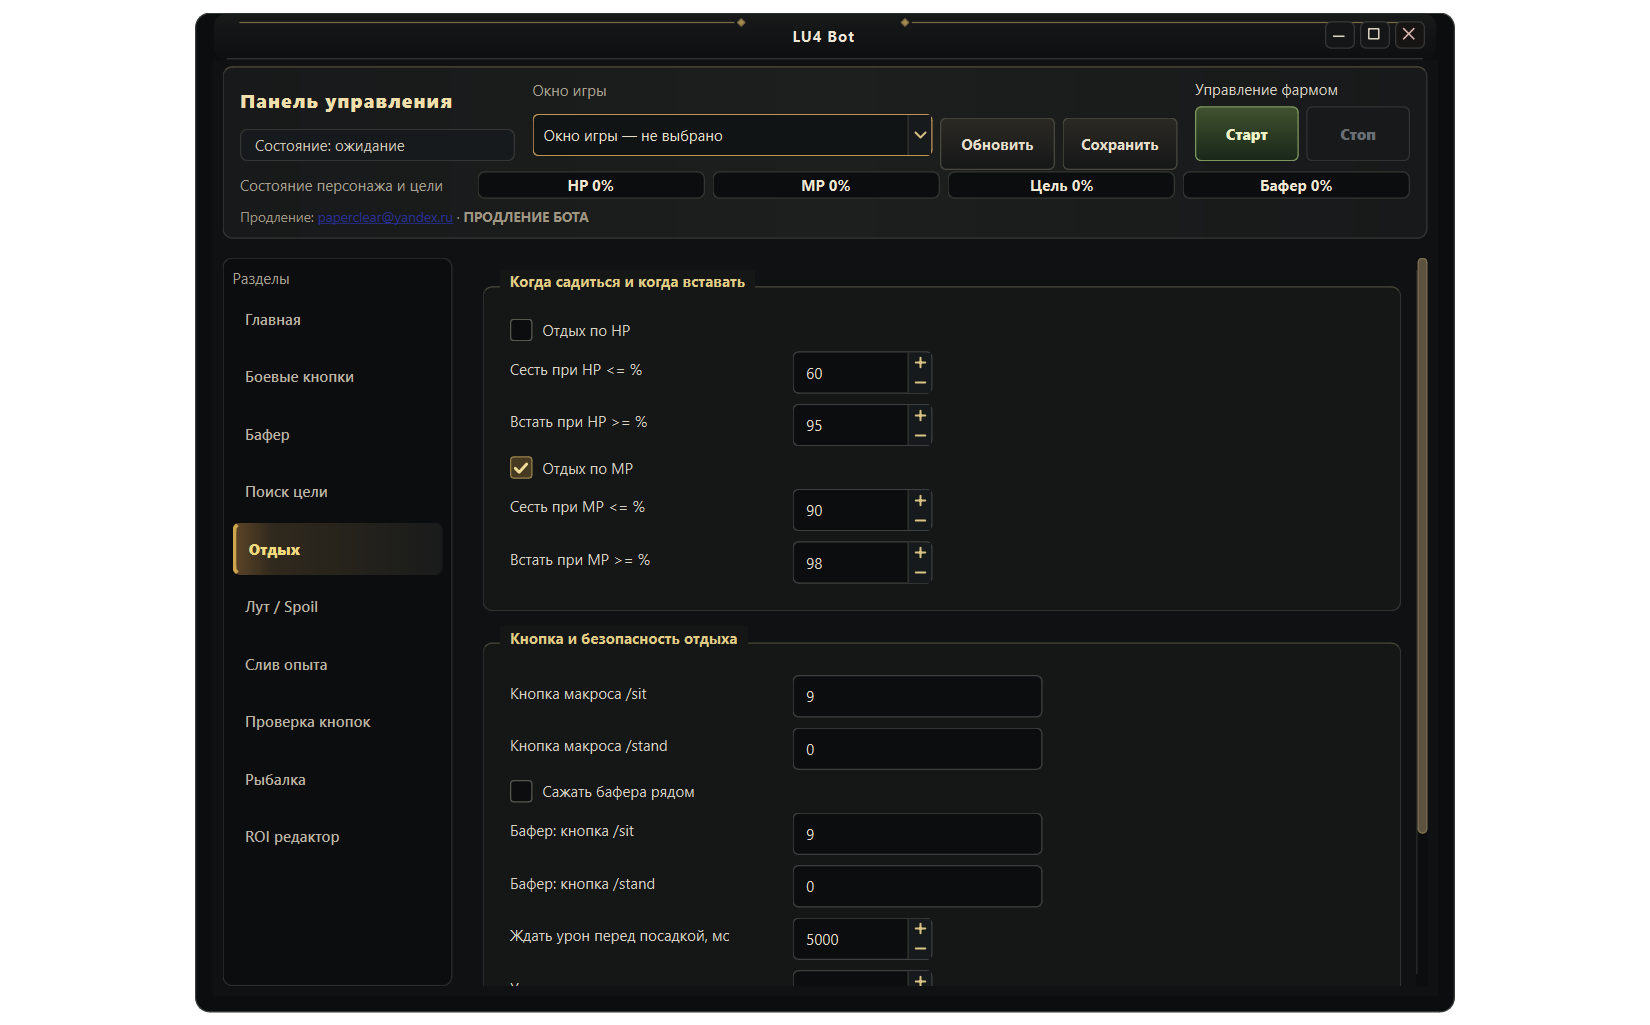Screen dimensions: 1650x1025
Task: Toggle the "Сажать бафера рядом" checkbox
Action: pos(521,791)
